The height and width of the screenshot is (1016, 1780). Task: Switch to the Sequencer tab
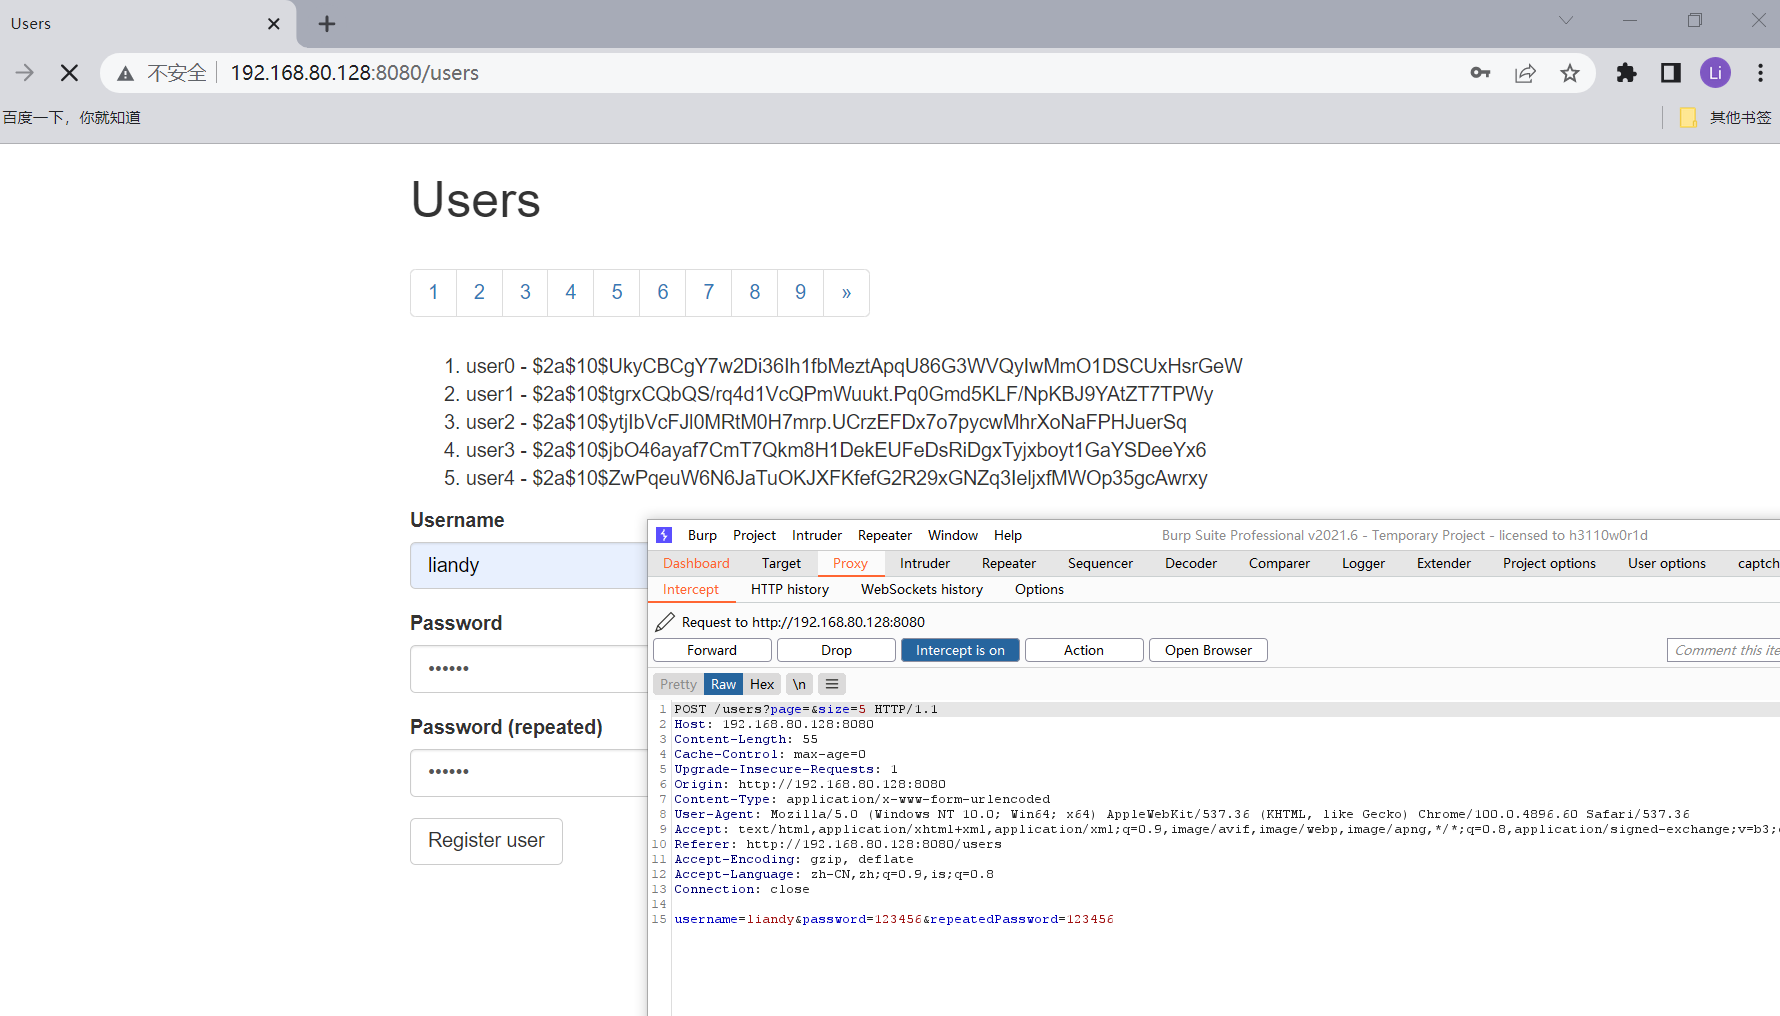[1100, 563]
